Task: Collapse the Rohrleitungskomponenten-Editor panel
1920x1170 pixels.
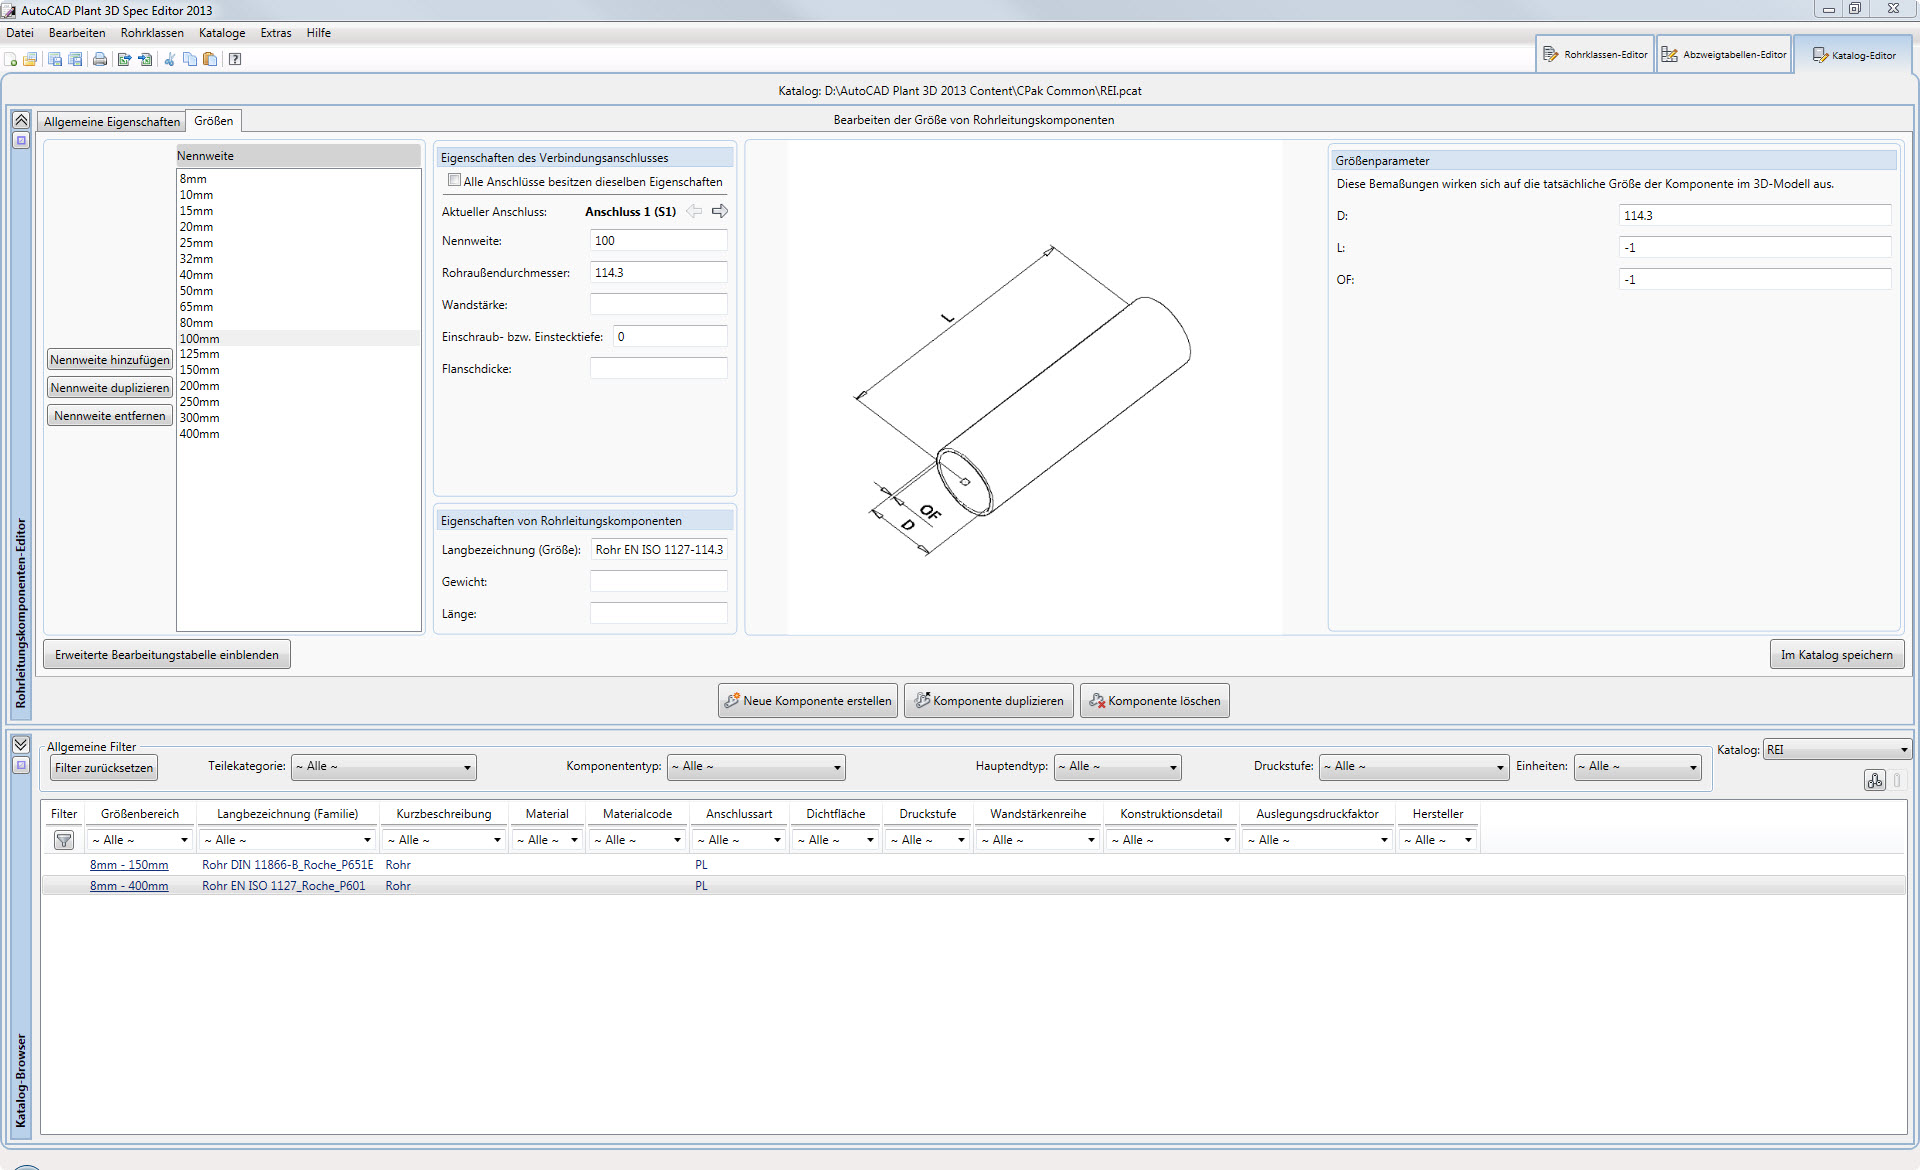Action: click(x=20, y=120)
